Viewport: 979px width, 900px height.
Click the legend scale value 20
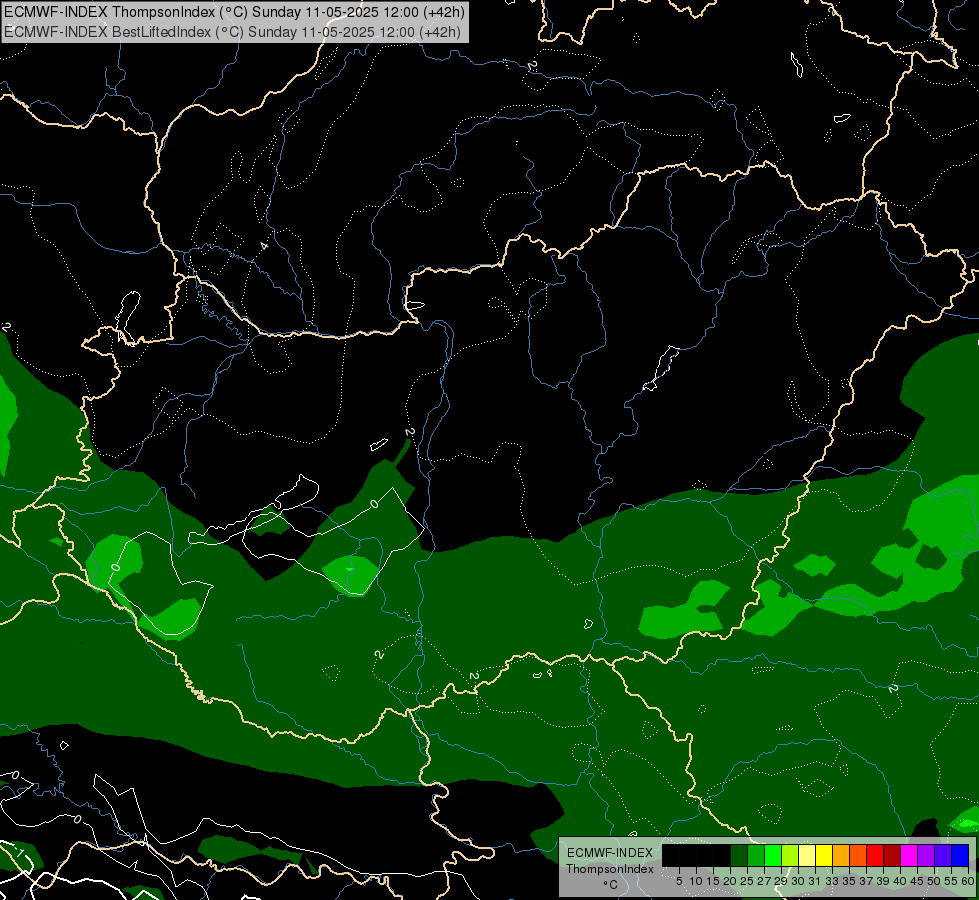click(x=730, y=881)
